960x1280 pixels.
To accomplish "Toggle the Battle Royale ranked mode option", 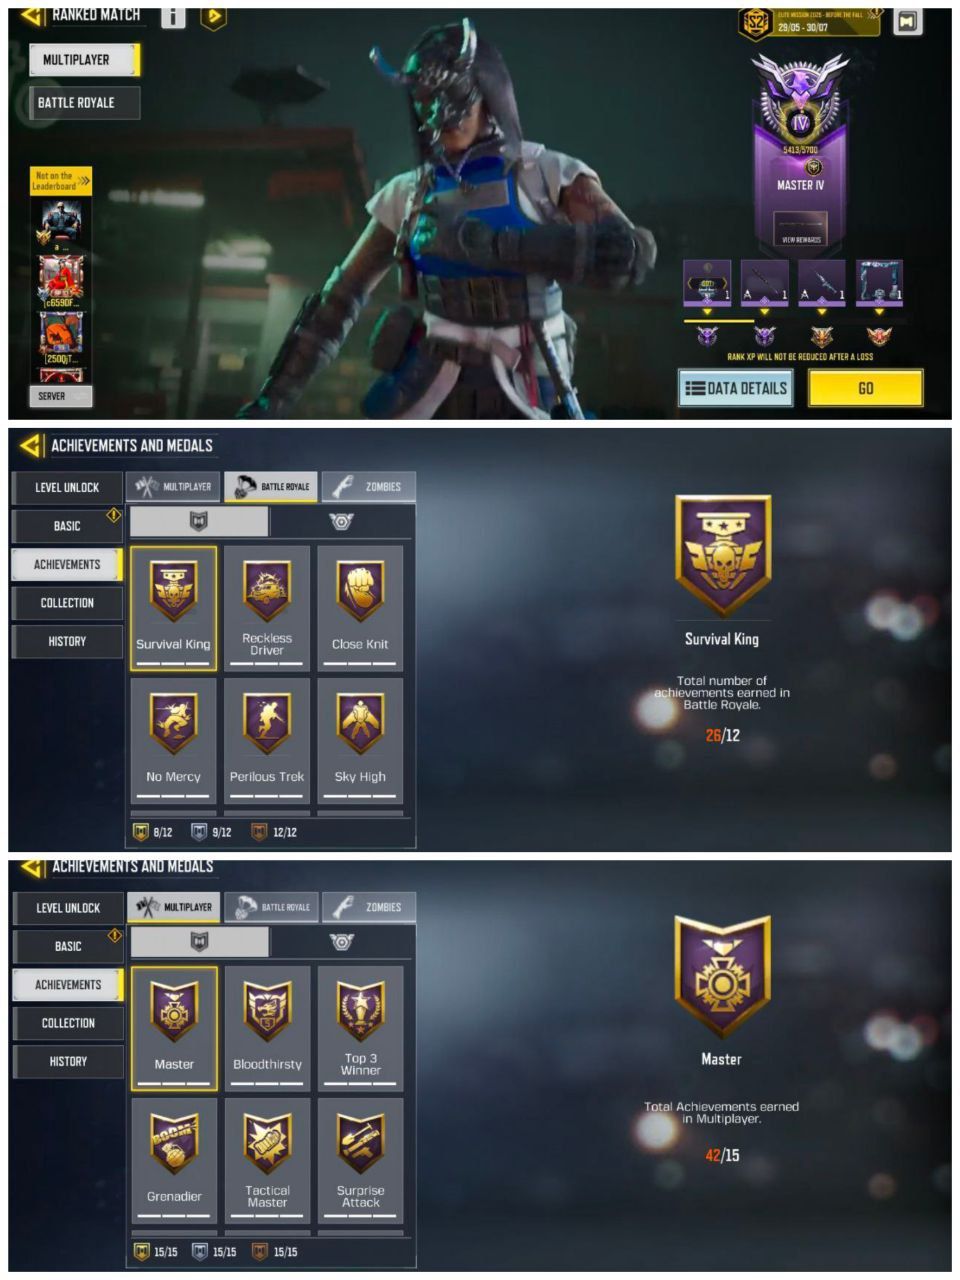I will point(84,103).
